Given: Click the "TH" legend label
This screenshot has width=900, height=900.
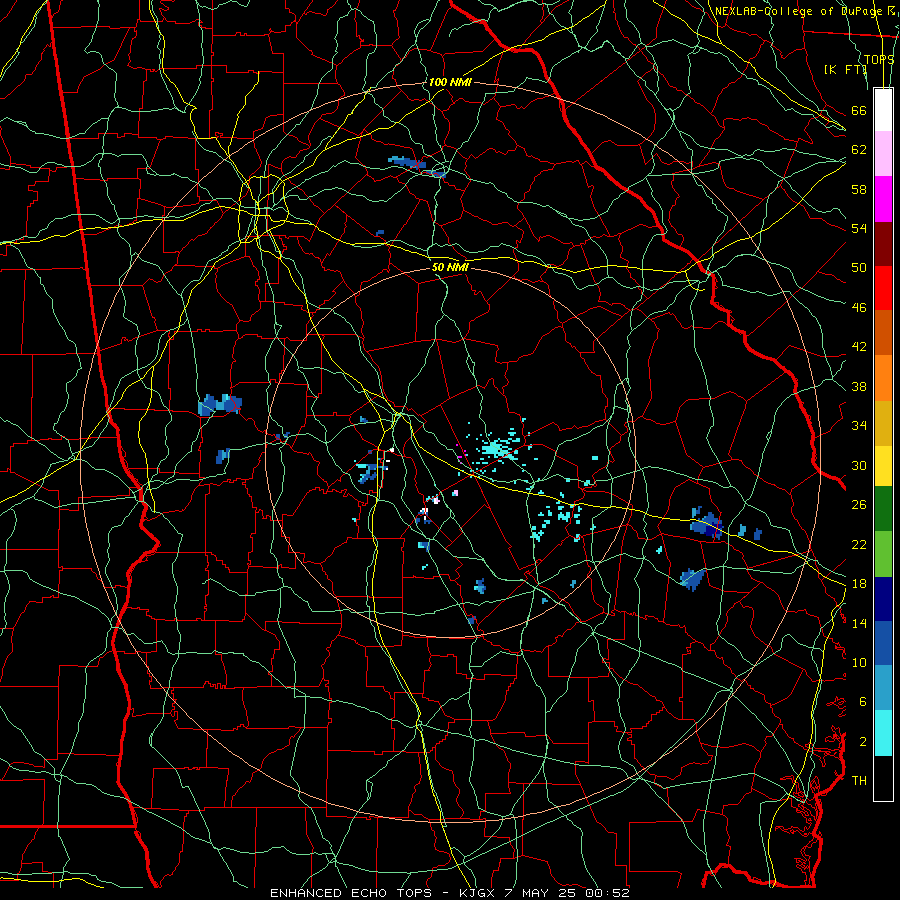Looking at the screenshot, I should (859, 781).
